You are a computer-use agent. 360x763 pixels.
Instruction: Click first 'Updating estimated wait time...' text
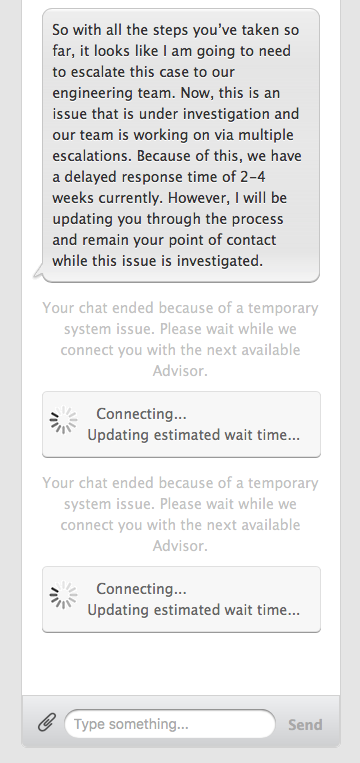194,435
